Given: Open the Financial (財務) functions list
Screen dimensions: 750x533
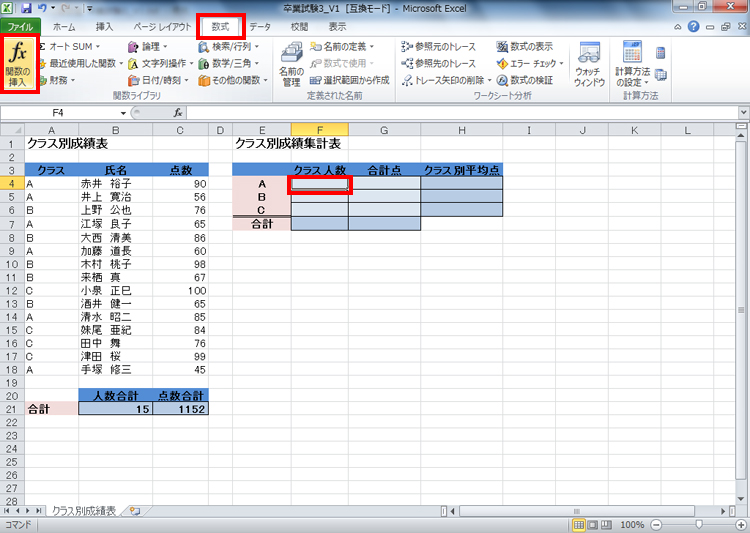Looking at the screenshot, I should 57,80.
